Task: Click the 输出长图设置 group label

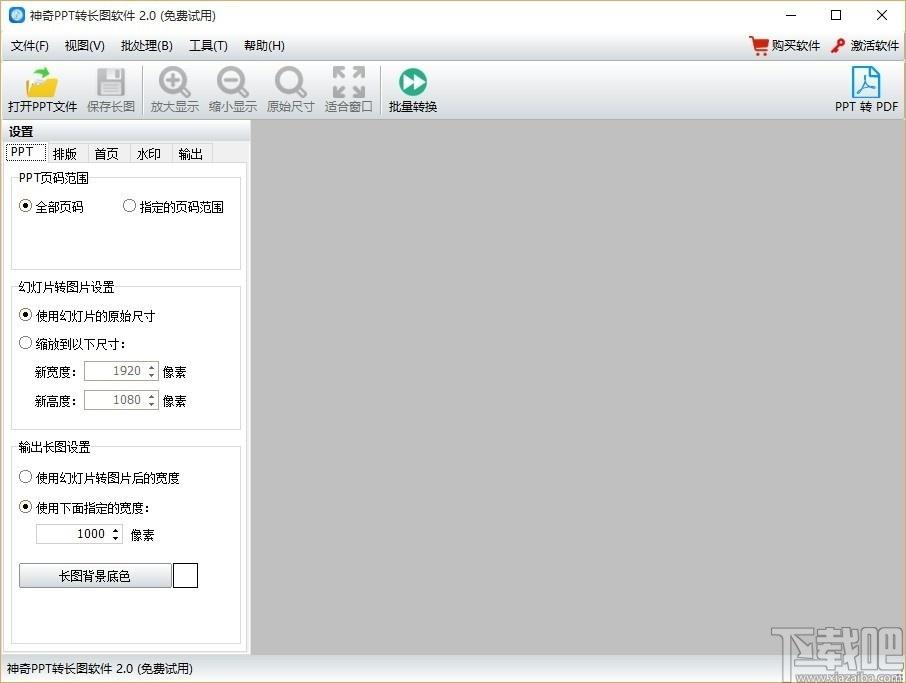Action: click(54, 447)
